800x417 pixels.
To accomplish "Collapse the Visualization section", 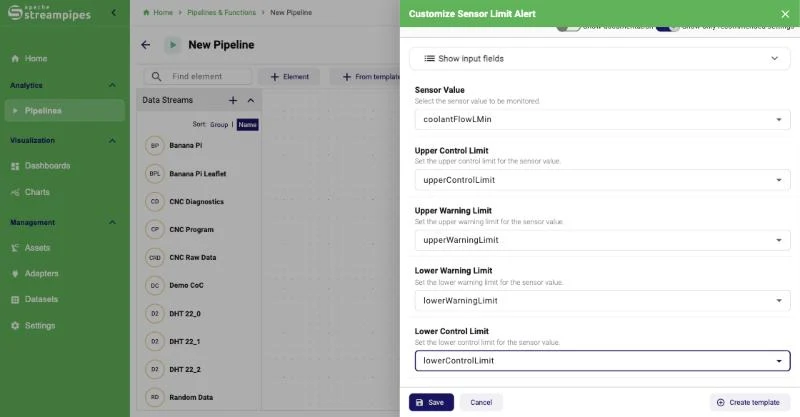I will click(x=112, y=140).
